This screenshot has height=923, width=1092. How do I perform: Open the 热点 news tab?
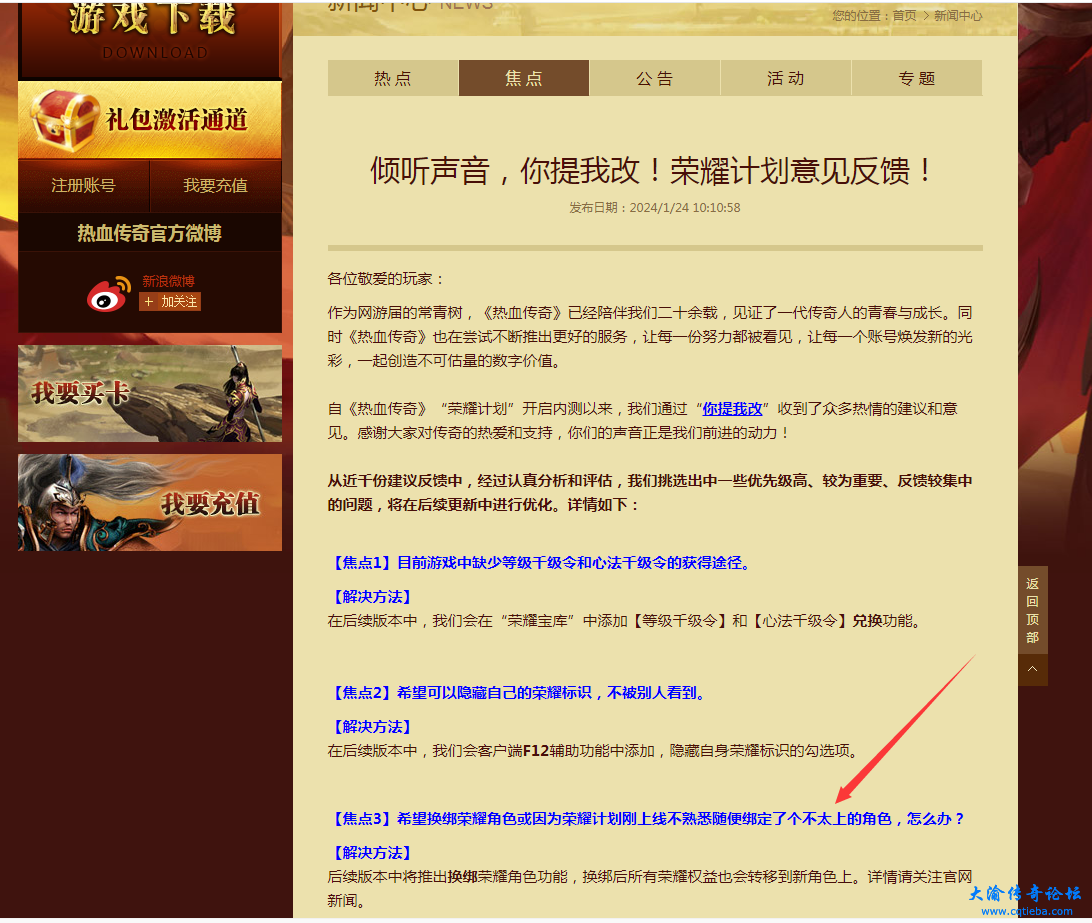393,78
